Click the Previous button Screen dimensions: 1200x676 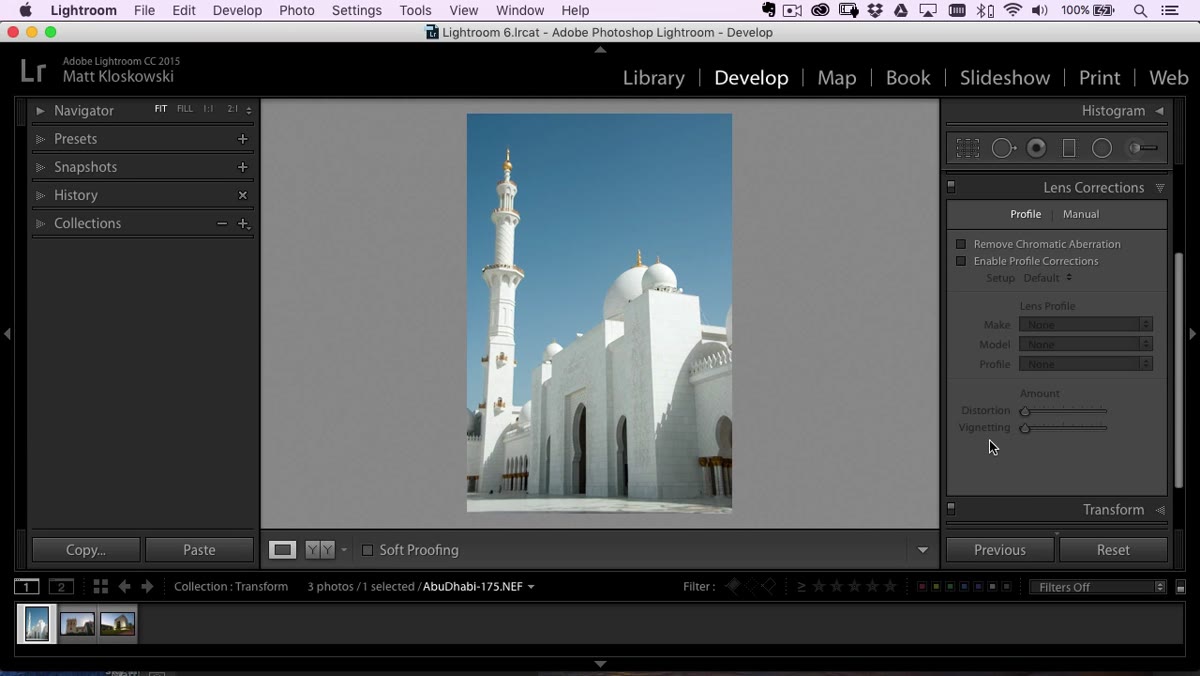1000,550
